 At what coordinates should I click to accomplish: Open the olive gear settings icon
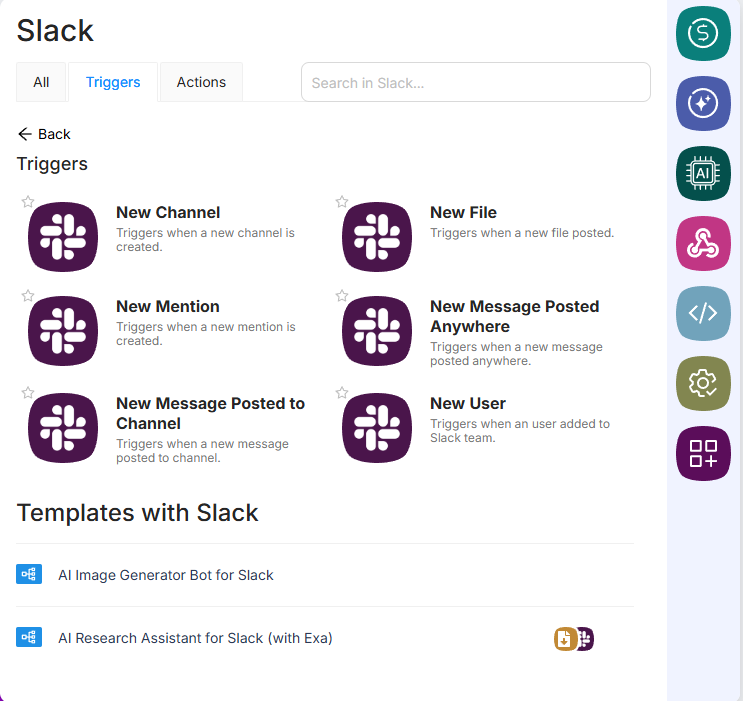703,383
